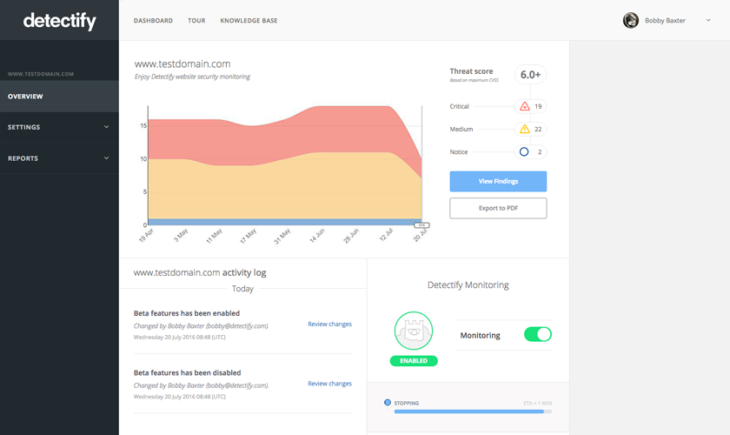This screenshot has width=730, height=435.
Task: Open the Tour menu item
Action: (x=196, y=20)
